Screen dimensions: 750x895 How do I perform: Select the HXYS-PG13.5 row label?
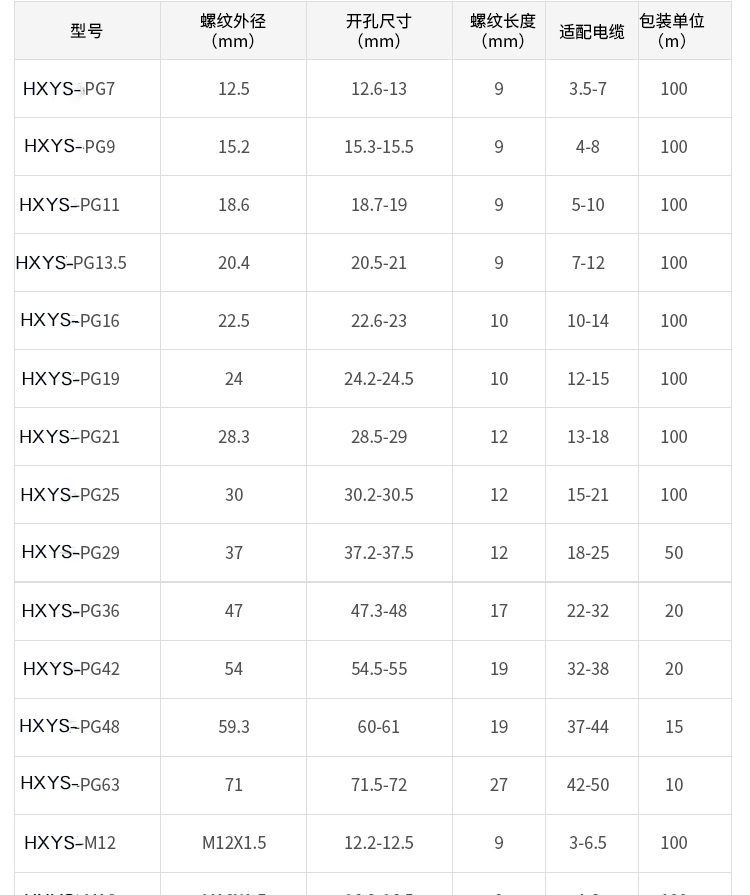click(x=71, y=263)
